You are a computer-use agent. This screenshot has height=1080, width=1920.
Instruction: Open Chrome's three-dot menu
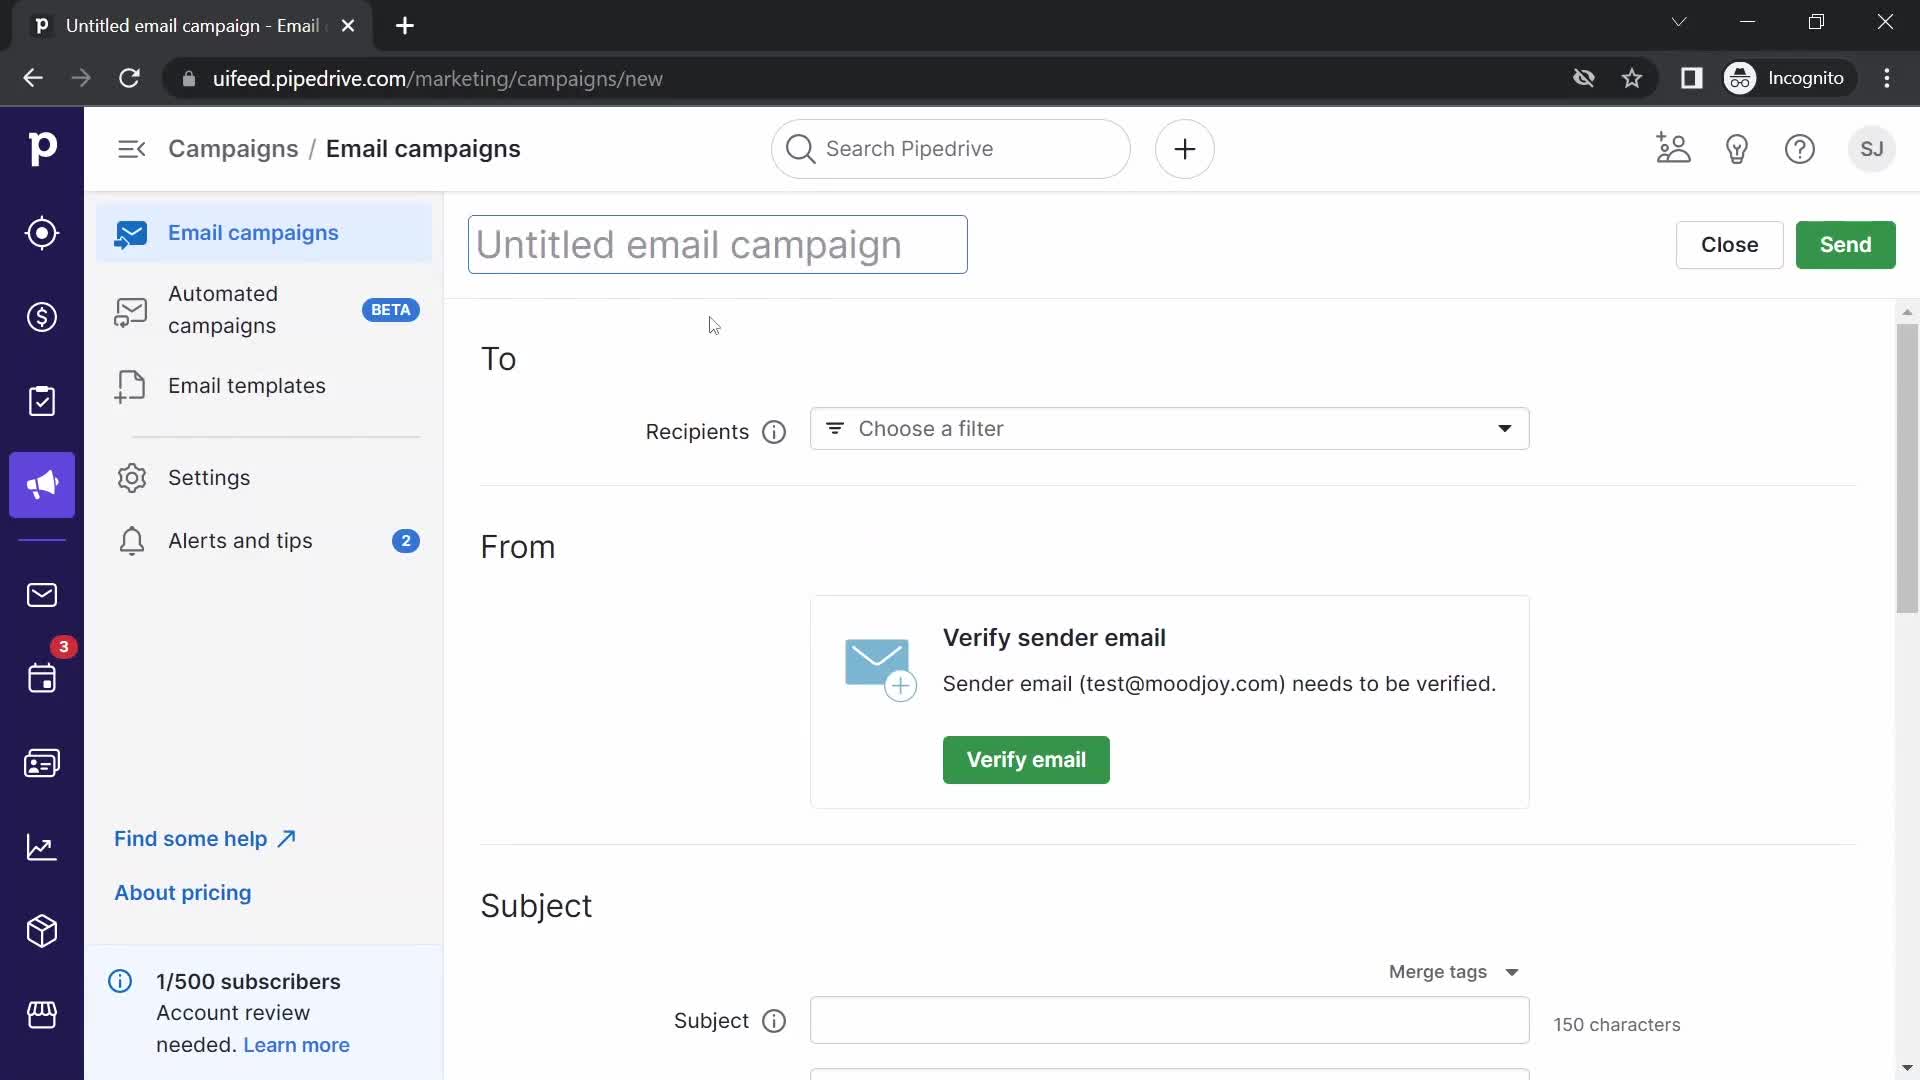point(1887,78)
